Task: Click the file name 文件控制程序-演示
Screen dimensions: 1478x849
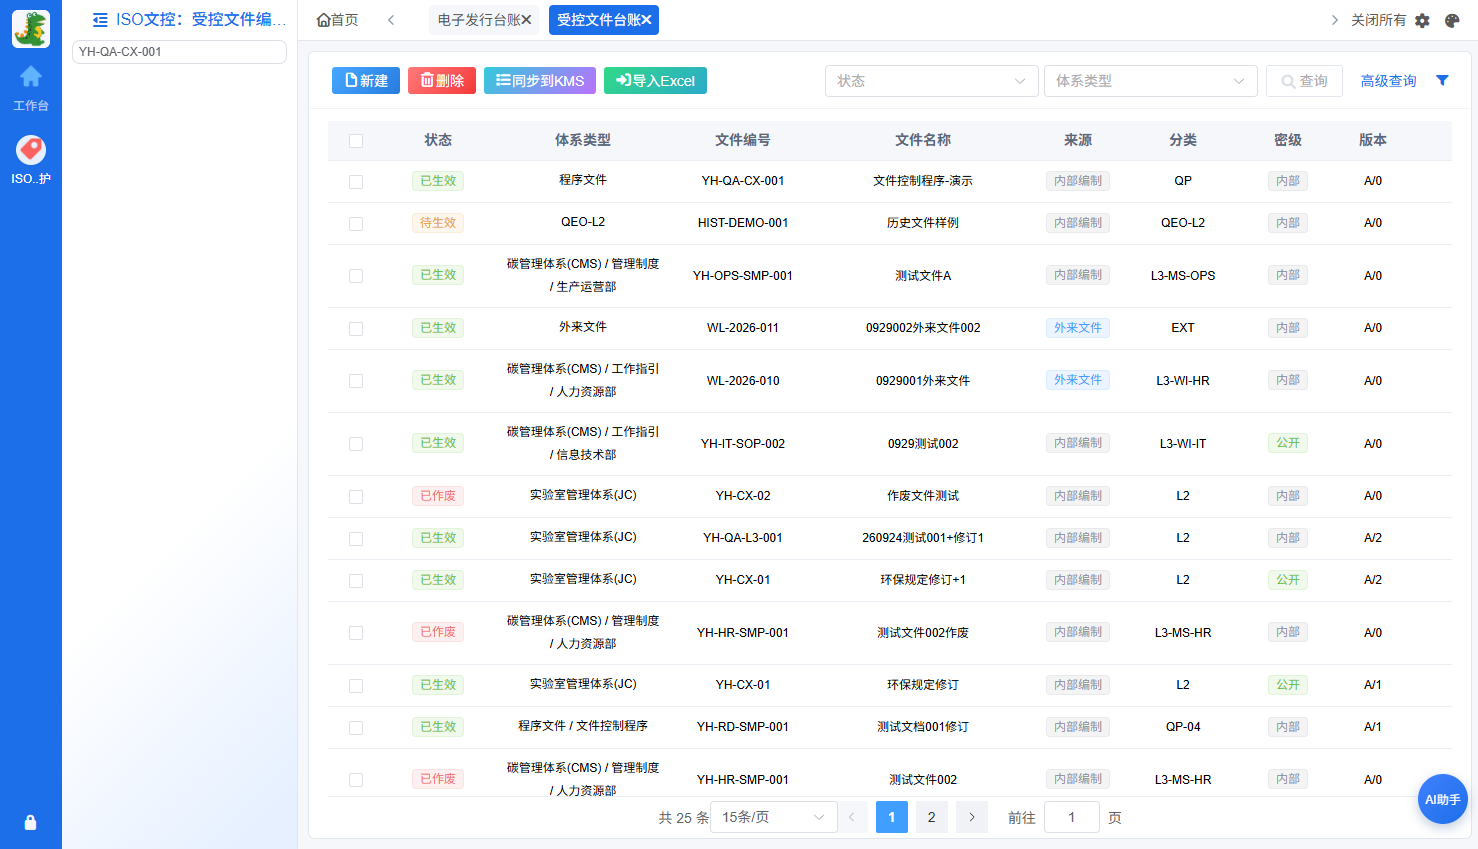Action: 923,181
